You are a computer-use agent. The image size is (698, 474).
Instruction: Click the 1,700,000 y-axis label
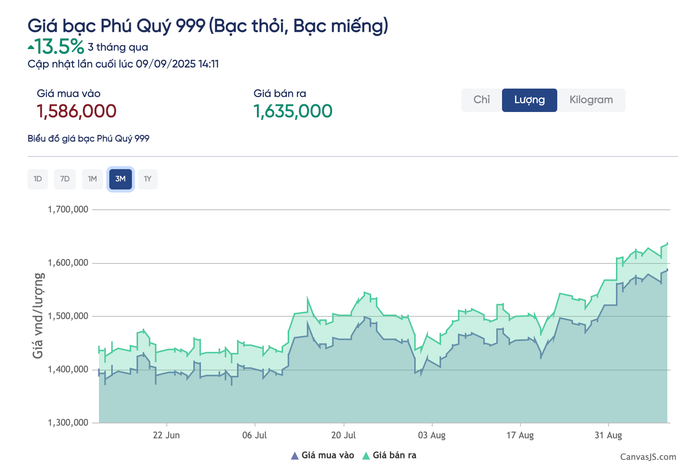click(68, 210)
